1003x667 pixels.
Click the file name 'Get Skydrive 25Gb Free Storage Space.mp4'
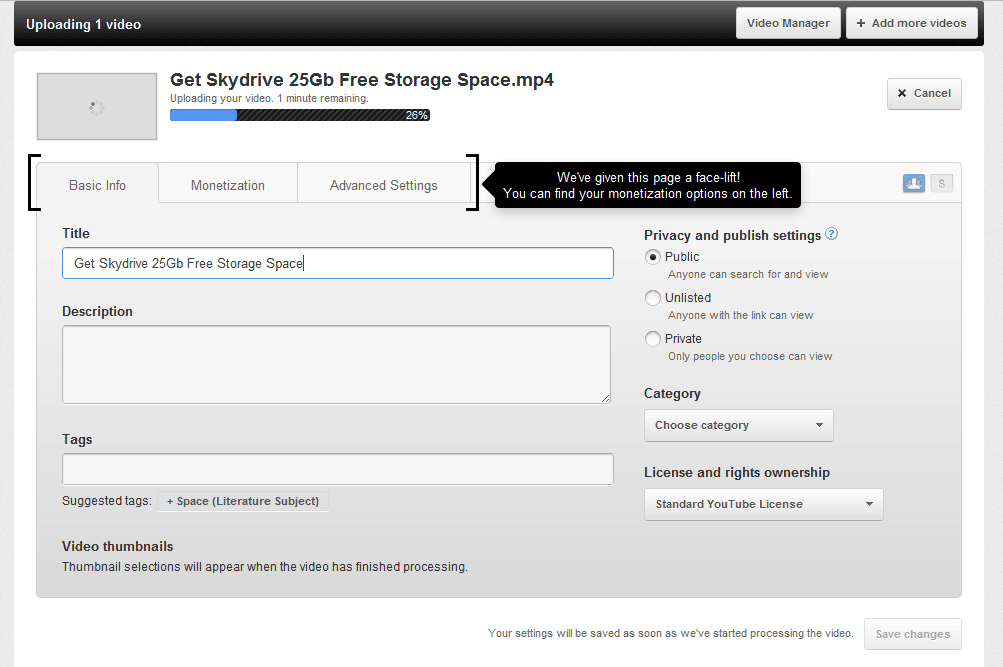tap(362, 80)
